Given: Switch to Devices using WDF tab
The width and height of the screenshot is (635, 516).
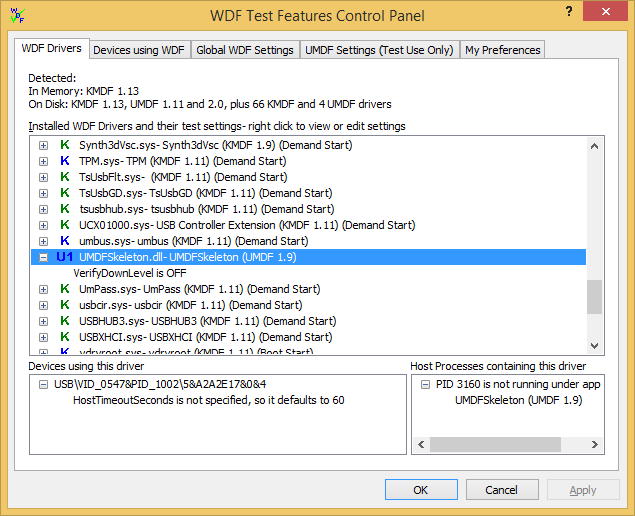Looking at the screenshot, I should pyautogui.click(x=139, y=50).
